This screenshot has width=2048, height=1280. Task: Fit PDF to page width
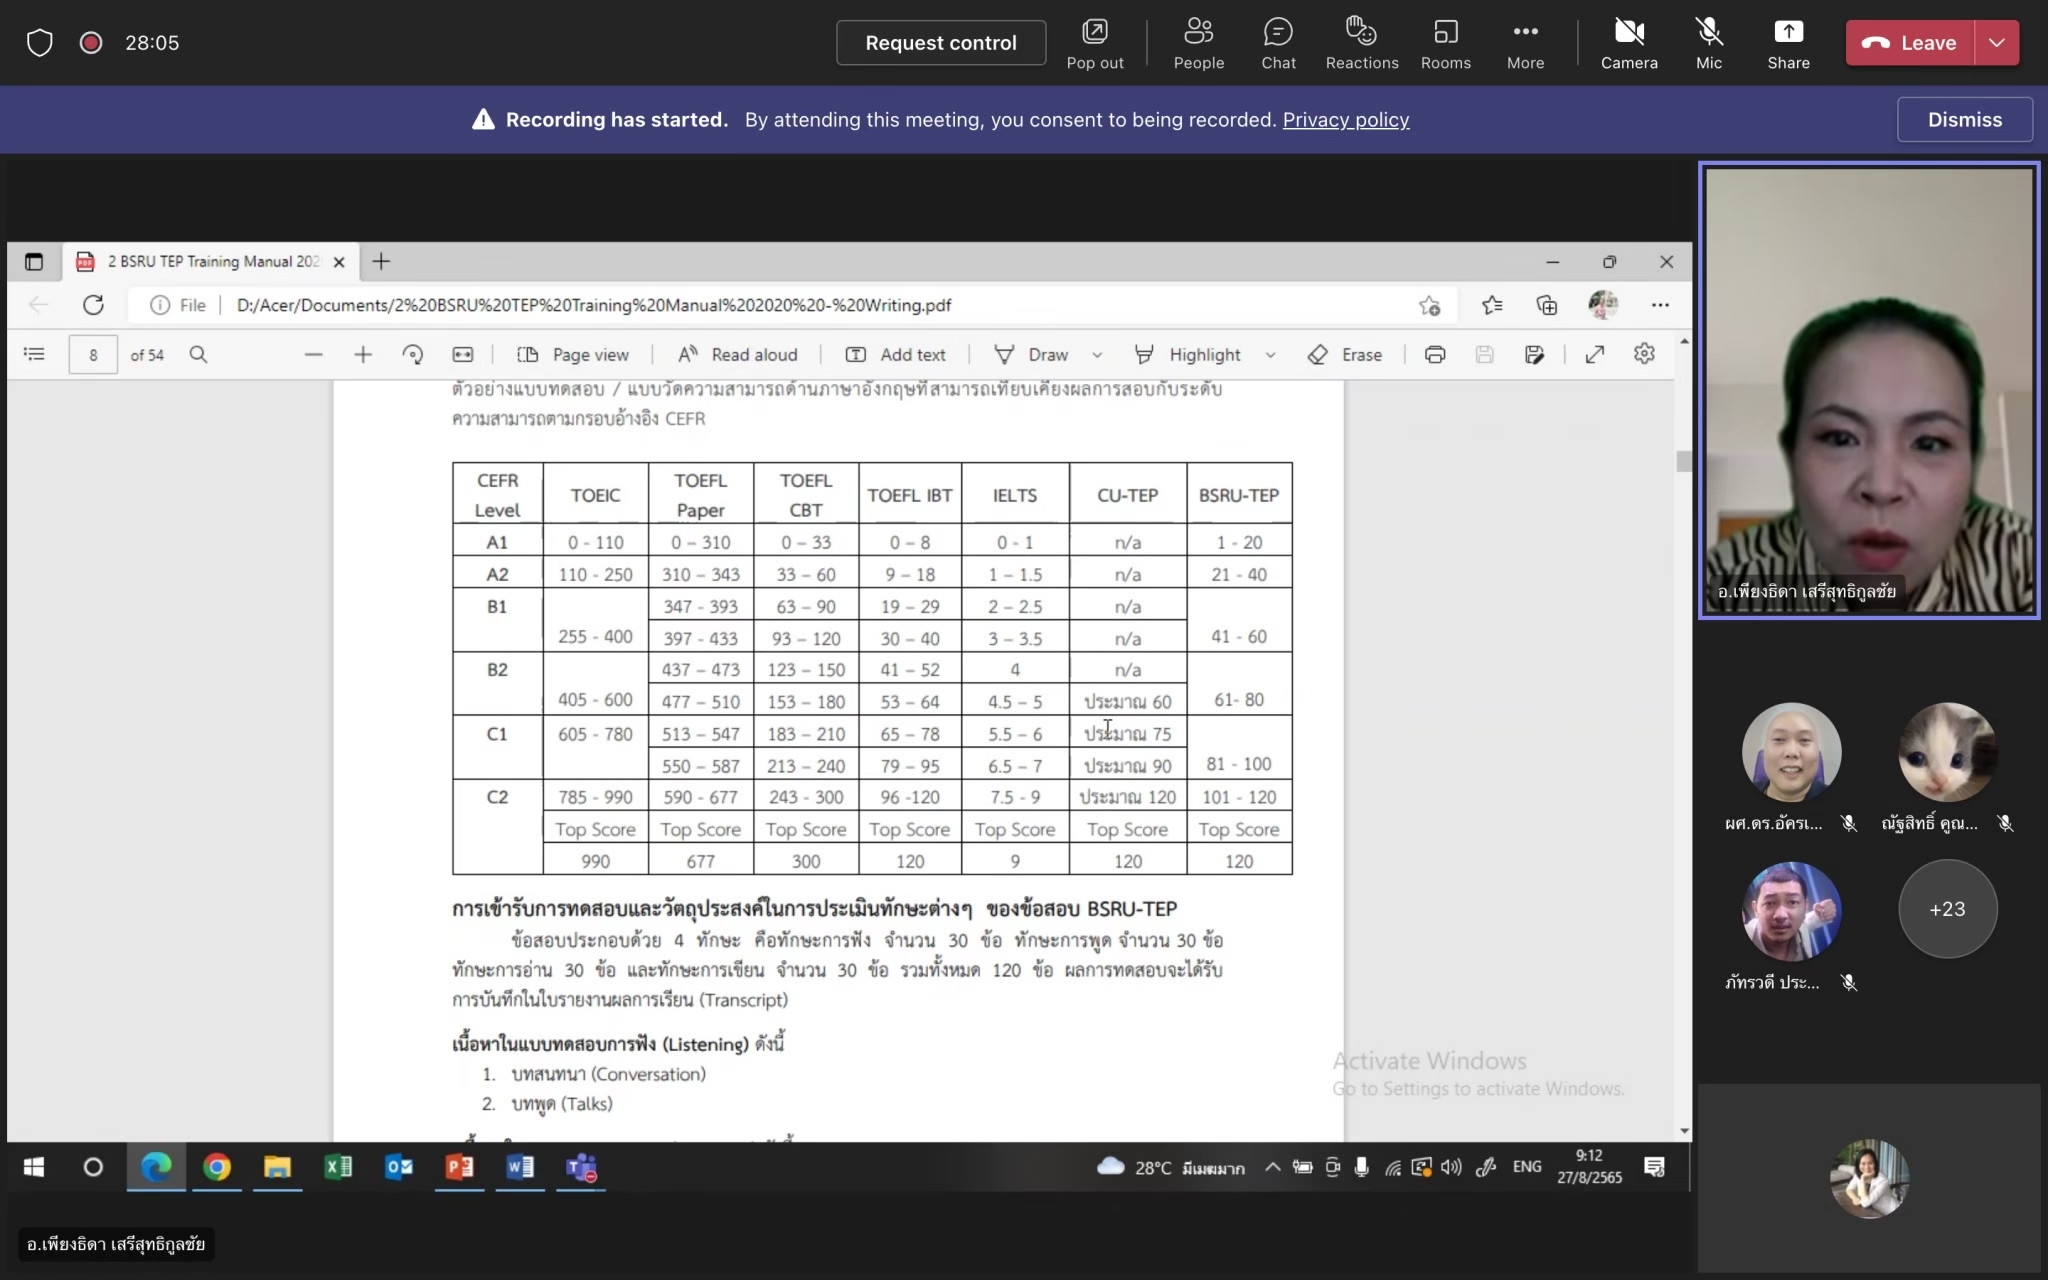tap(462, 354)
